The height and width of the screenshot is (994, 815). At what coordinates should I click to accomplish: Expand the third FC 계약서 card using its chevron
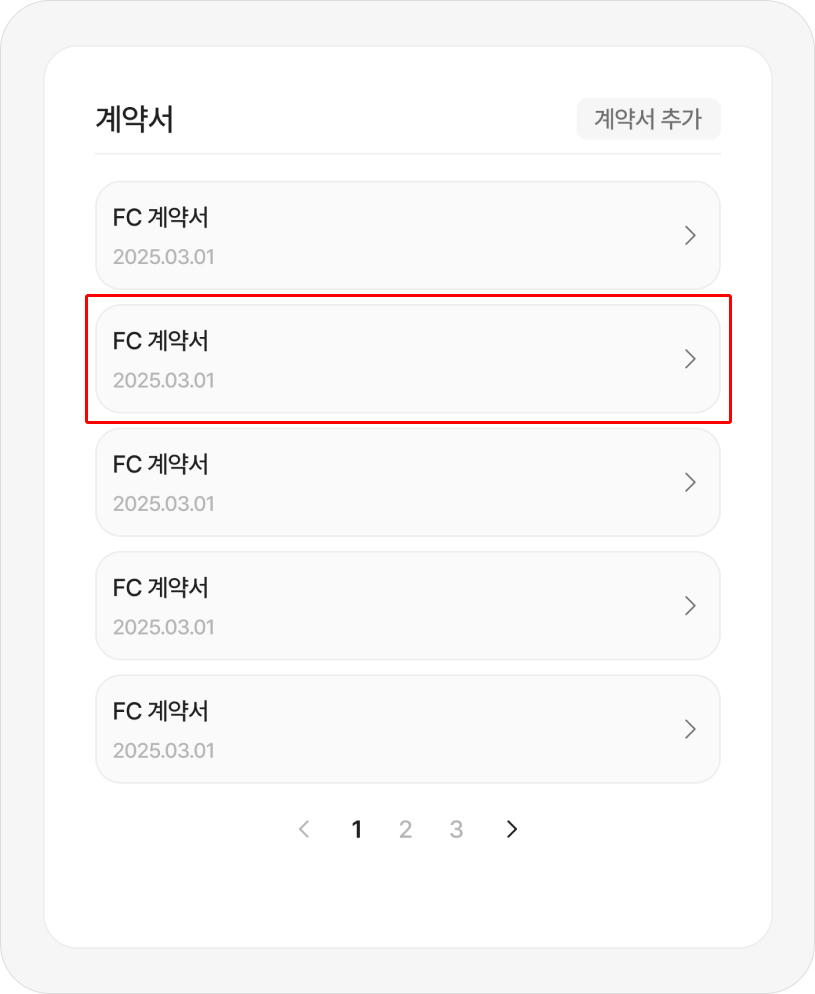coord(689,482)
